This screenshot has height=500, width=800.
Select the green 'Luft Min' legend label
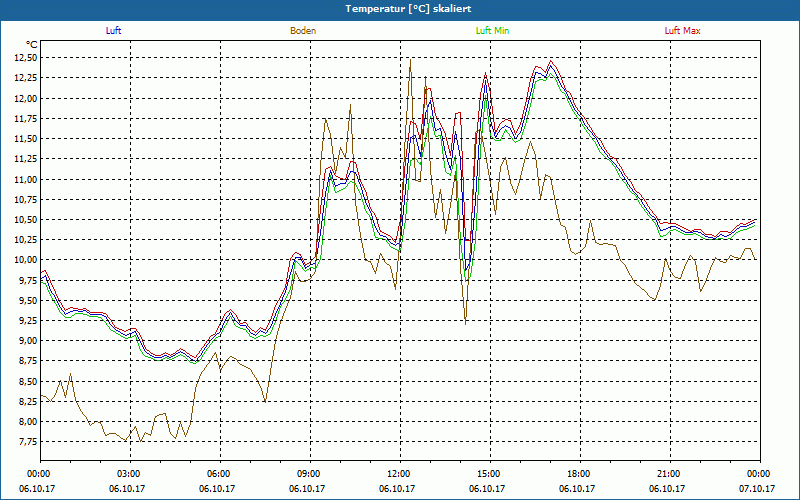tap(492, 31)
